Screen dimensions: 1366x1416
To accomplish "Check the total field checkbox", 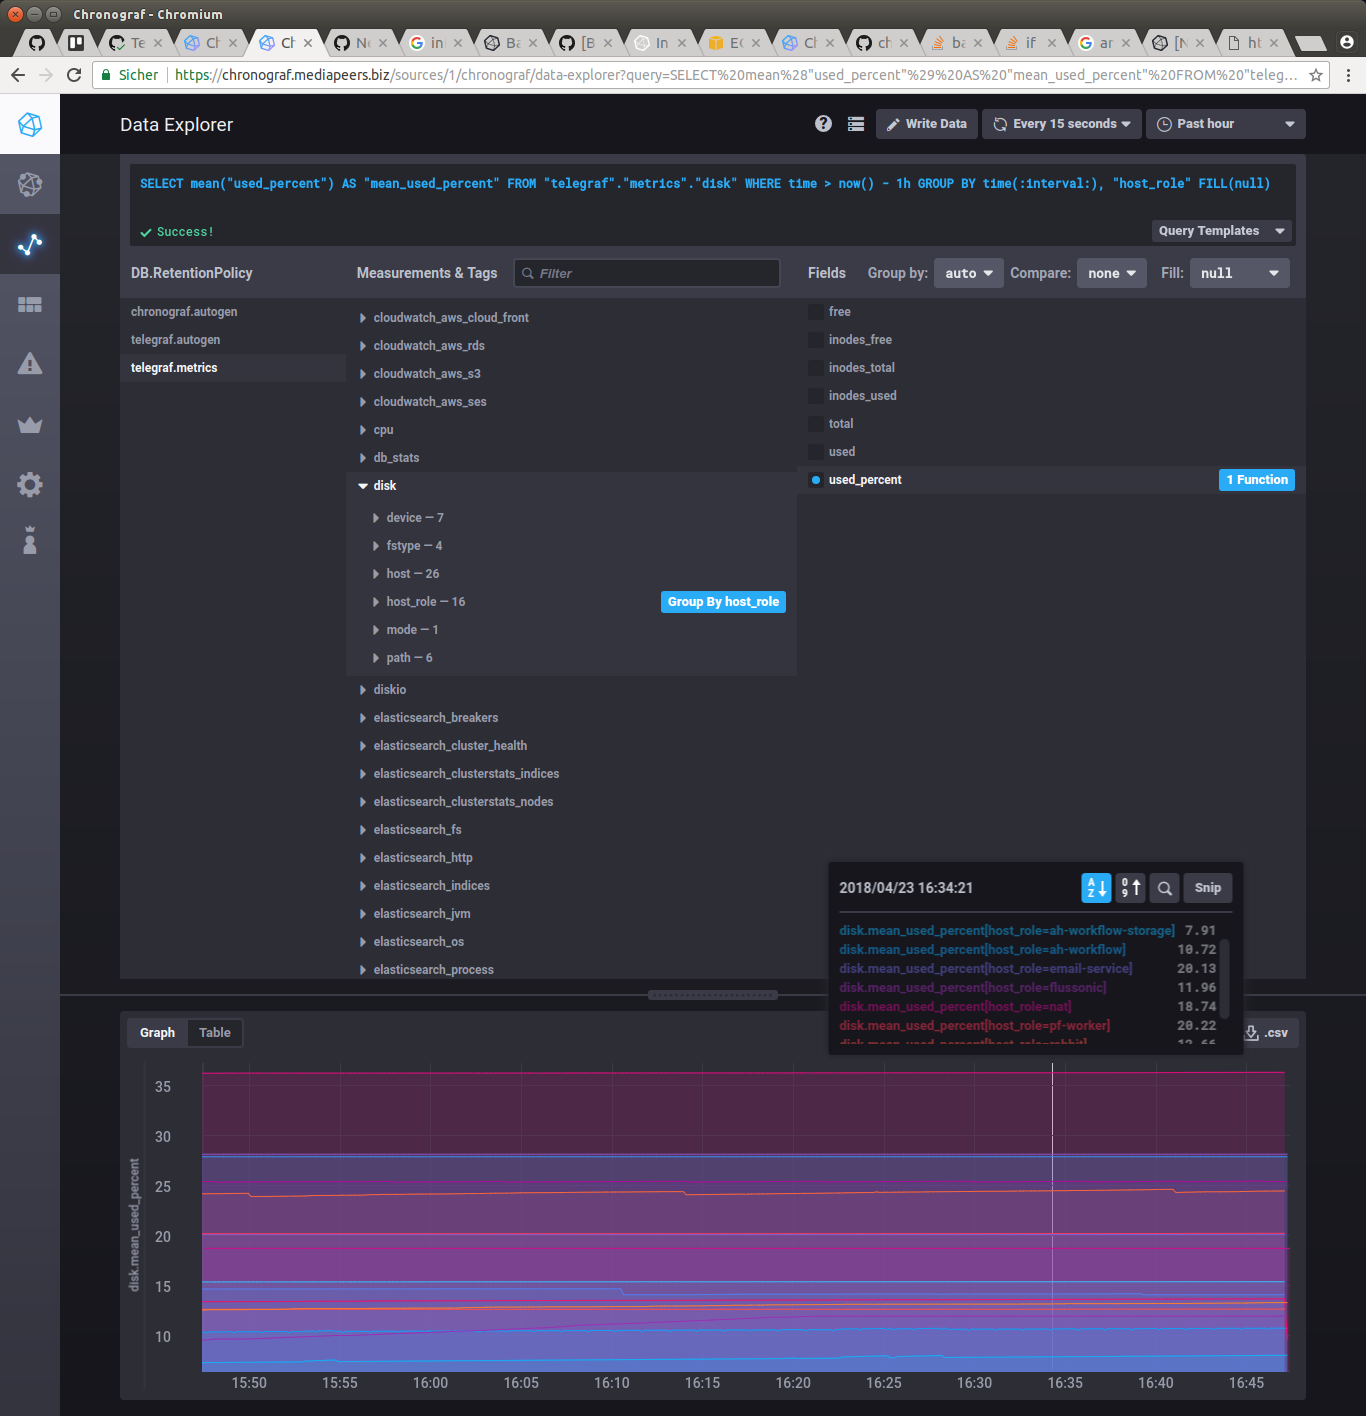I will (816, 423).
